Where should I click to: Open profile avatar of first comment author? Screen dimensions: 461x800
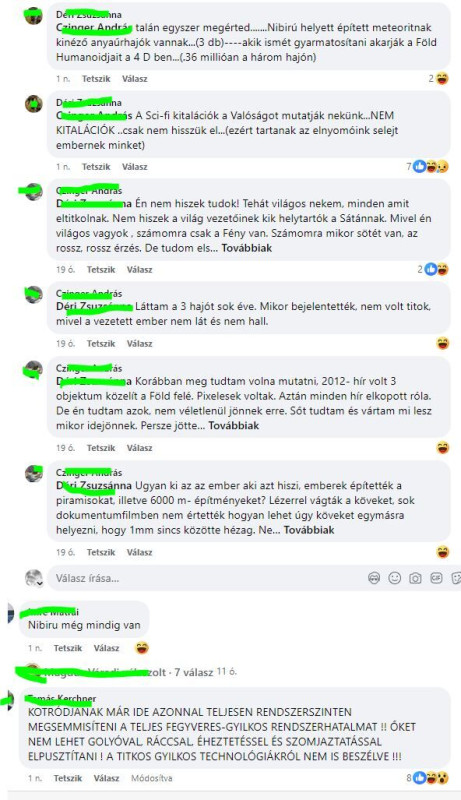(34, 15)
